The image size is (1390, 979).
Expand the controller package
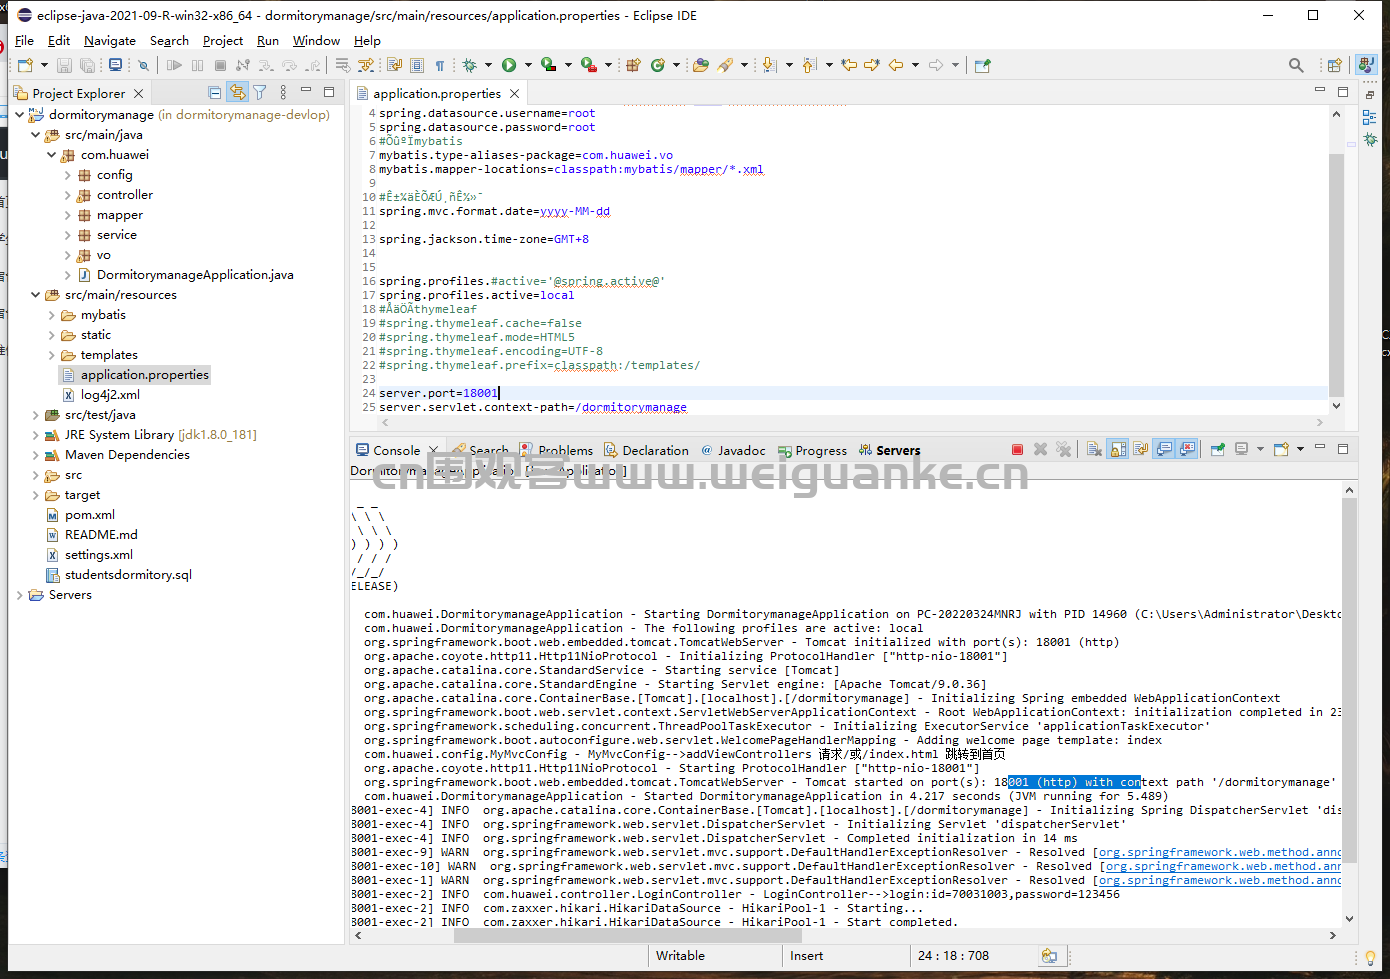point(68,195)
